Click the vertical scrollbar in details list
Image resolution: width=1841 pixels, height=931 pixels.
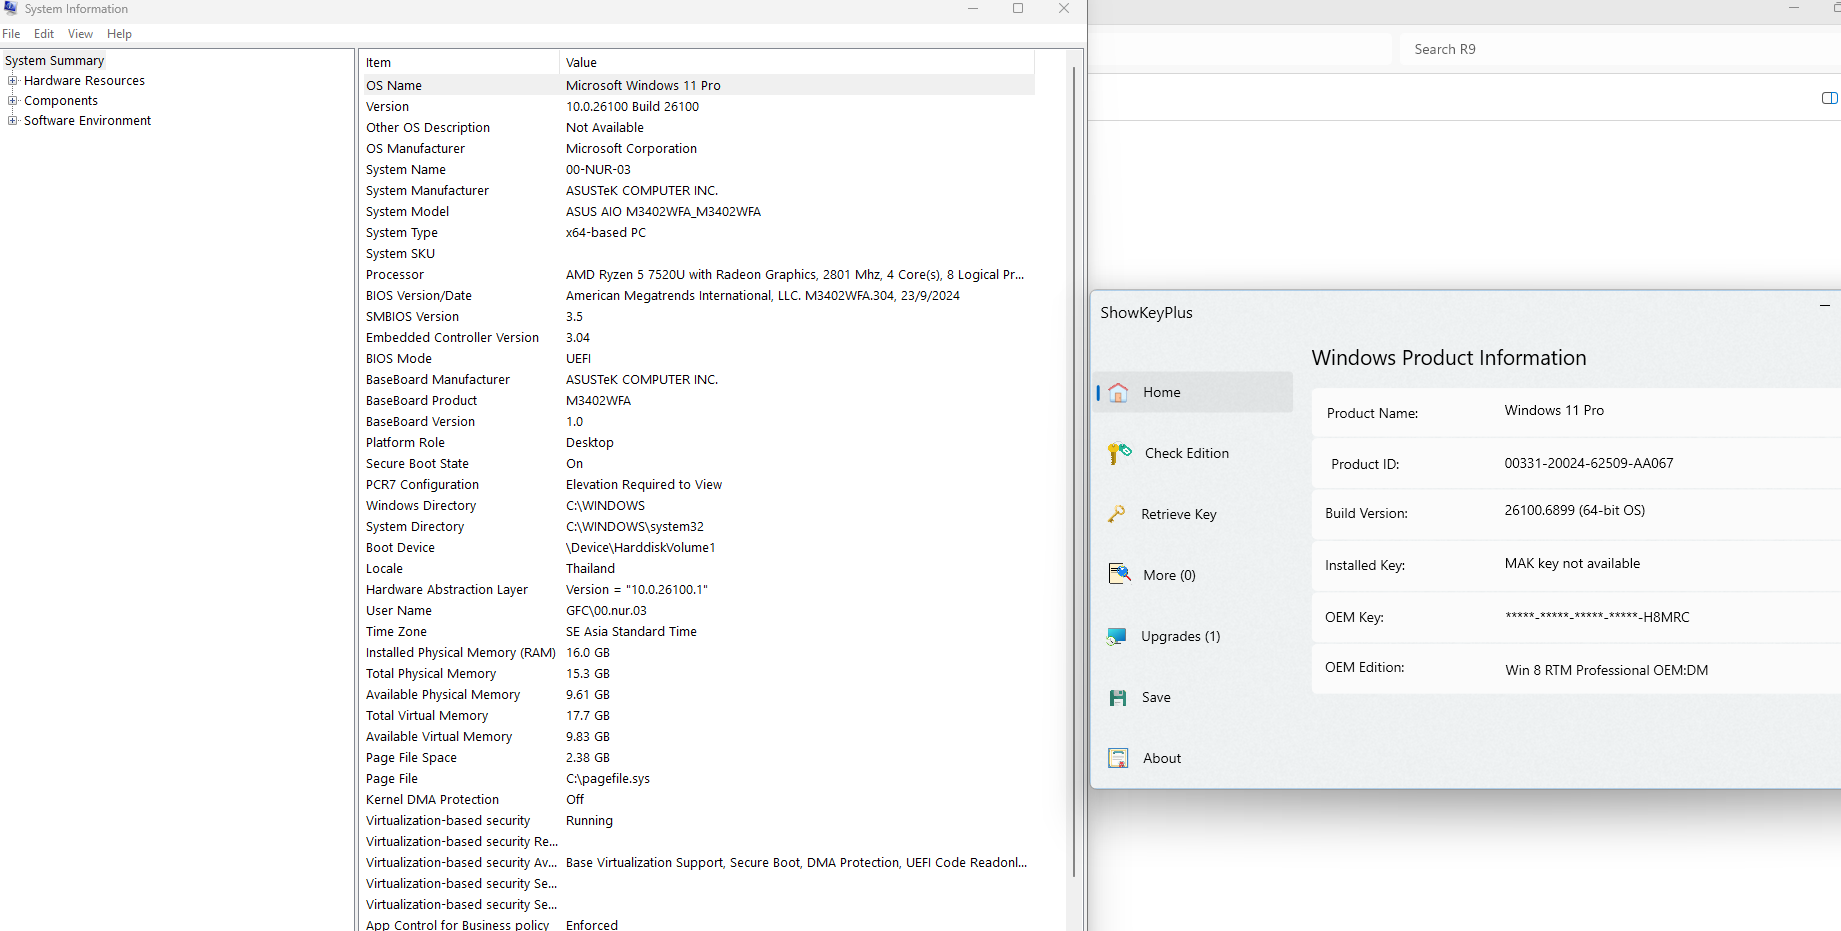pyautogui.click(x=1074, y=470)
